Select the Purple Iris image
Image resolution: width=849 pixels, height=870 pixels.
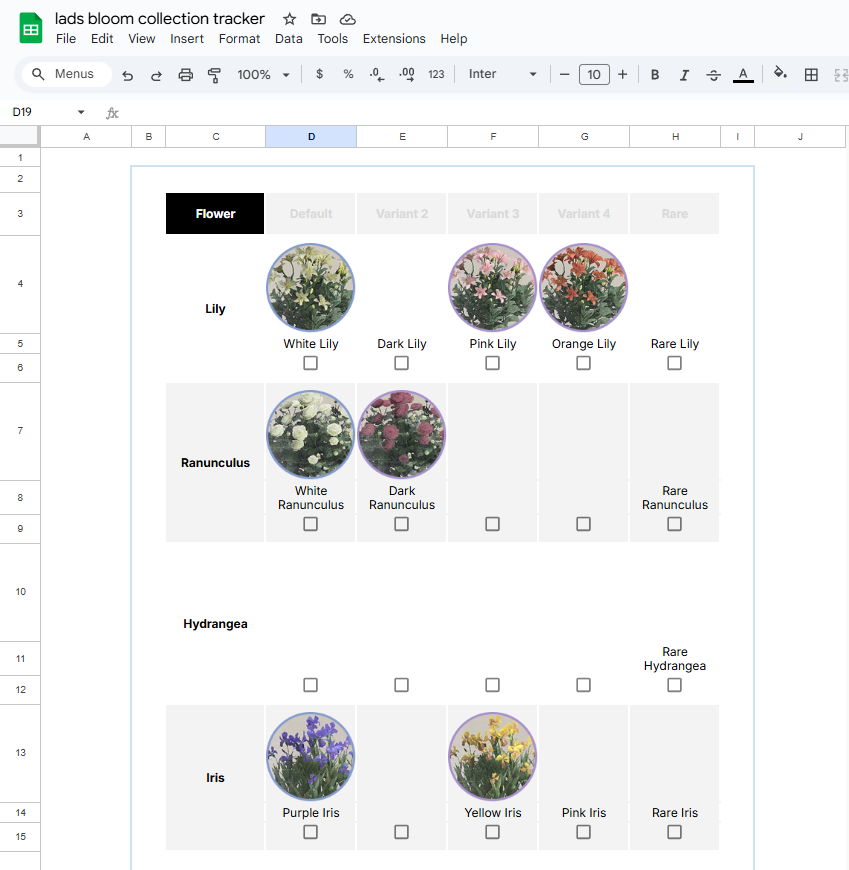click(x=311, y=756)
